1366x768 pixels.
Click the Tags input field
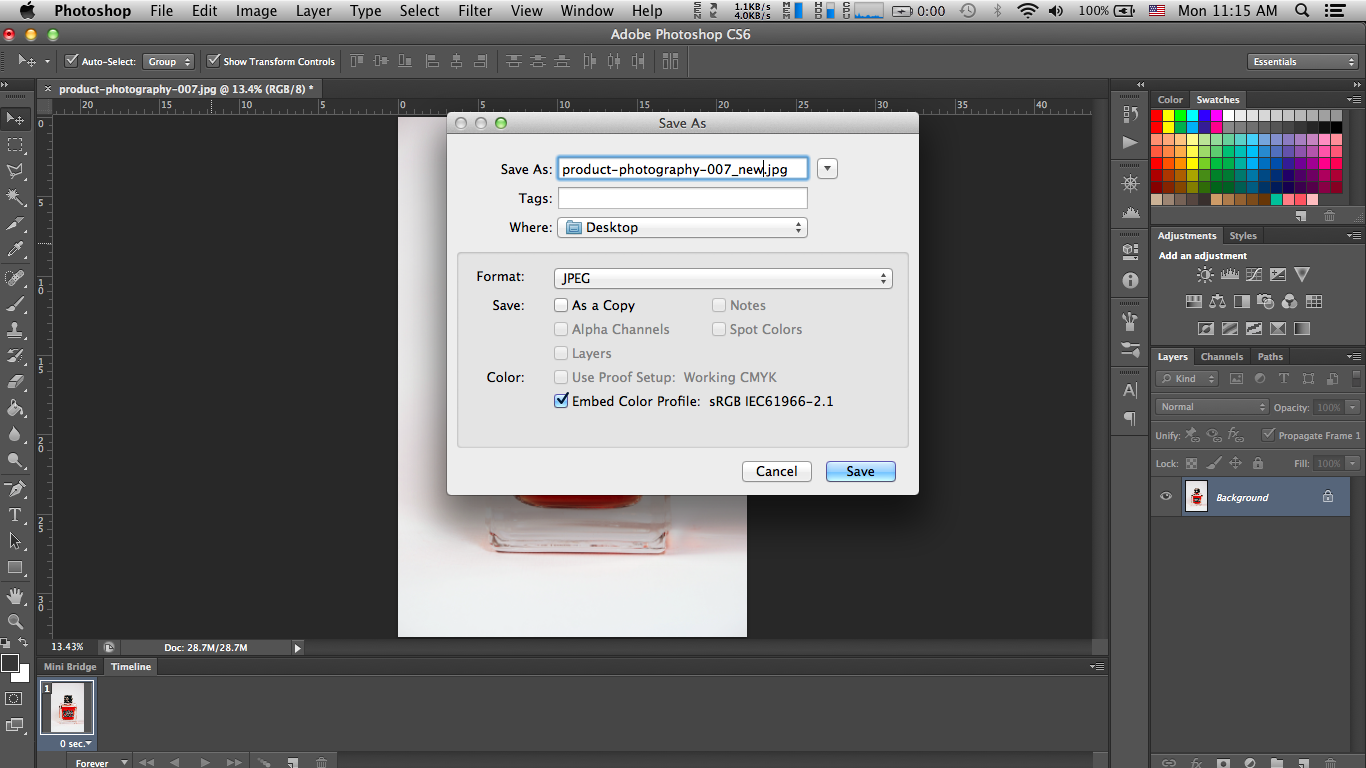coord(682,198)
